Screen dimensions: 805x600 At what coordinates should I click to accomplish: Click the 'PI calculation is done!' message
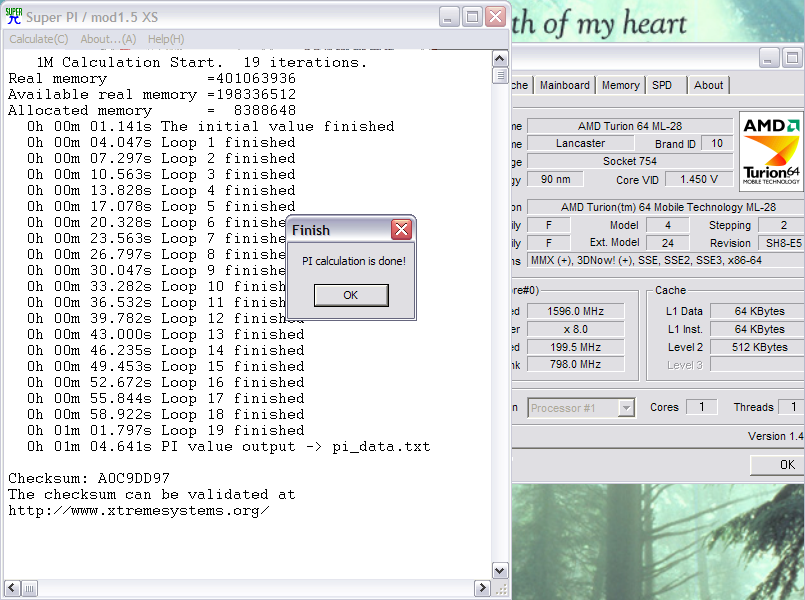[354, 261]
